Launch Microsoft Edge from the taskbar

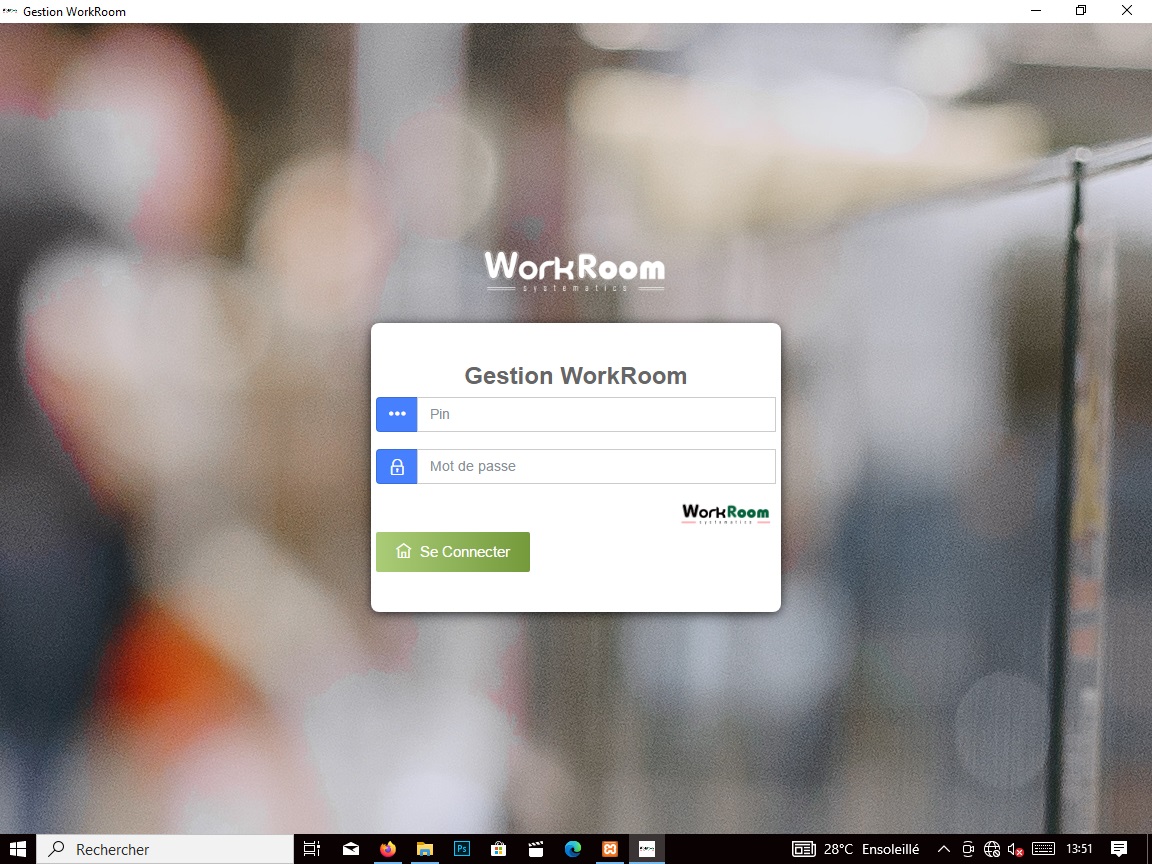572,849
